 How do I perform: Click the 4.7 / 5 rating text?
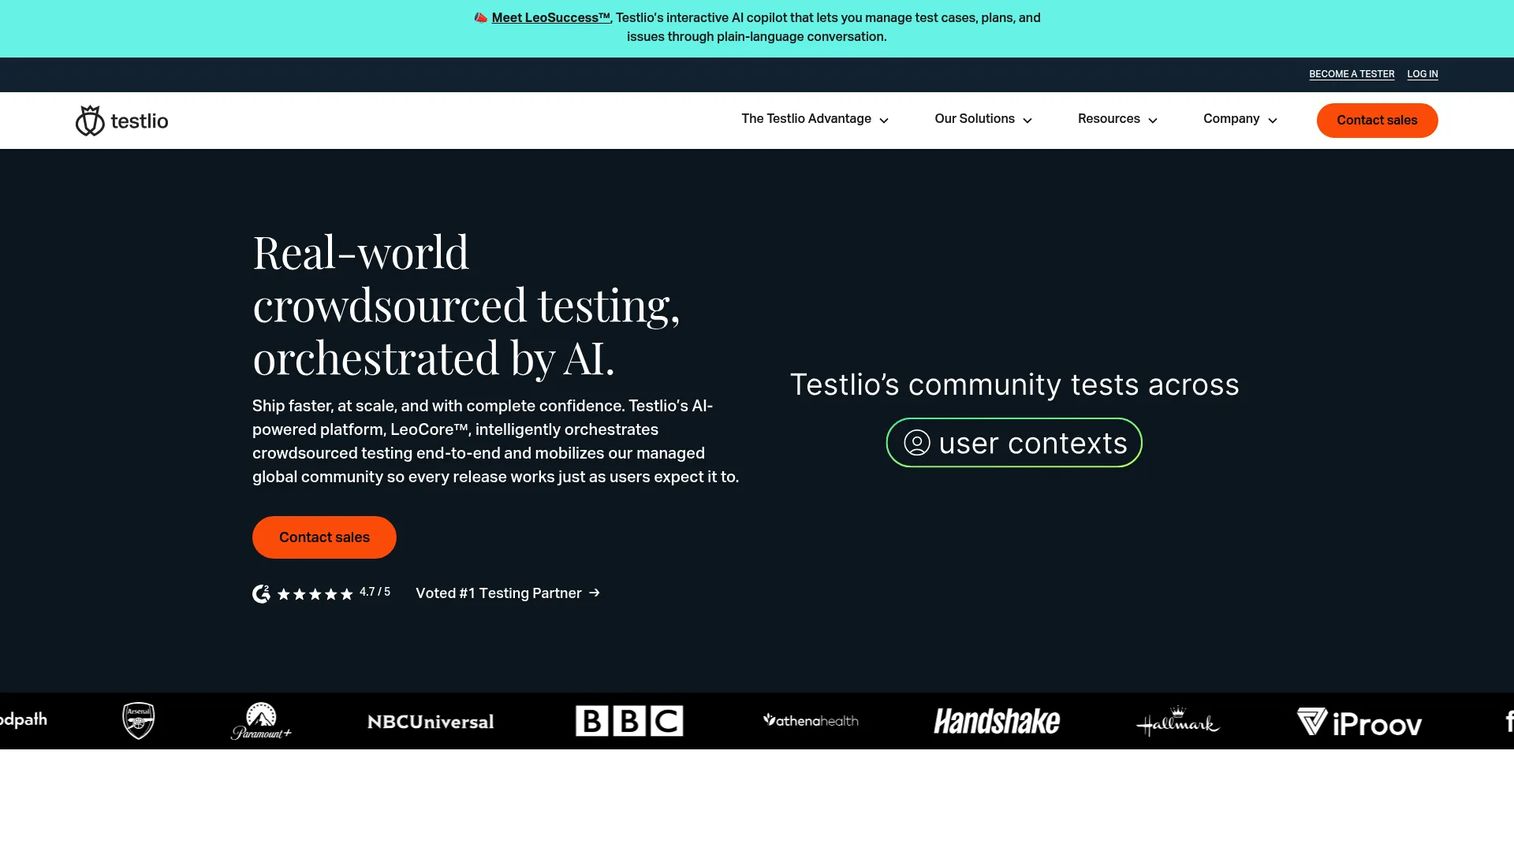click(375, 592)
